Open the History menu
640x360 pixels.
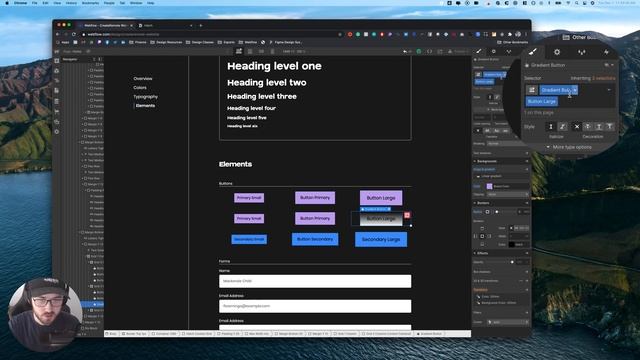point(71,3)
